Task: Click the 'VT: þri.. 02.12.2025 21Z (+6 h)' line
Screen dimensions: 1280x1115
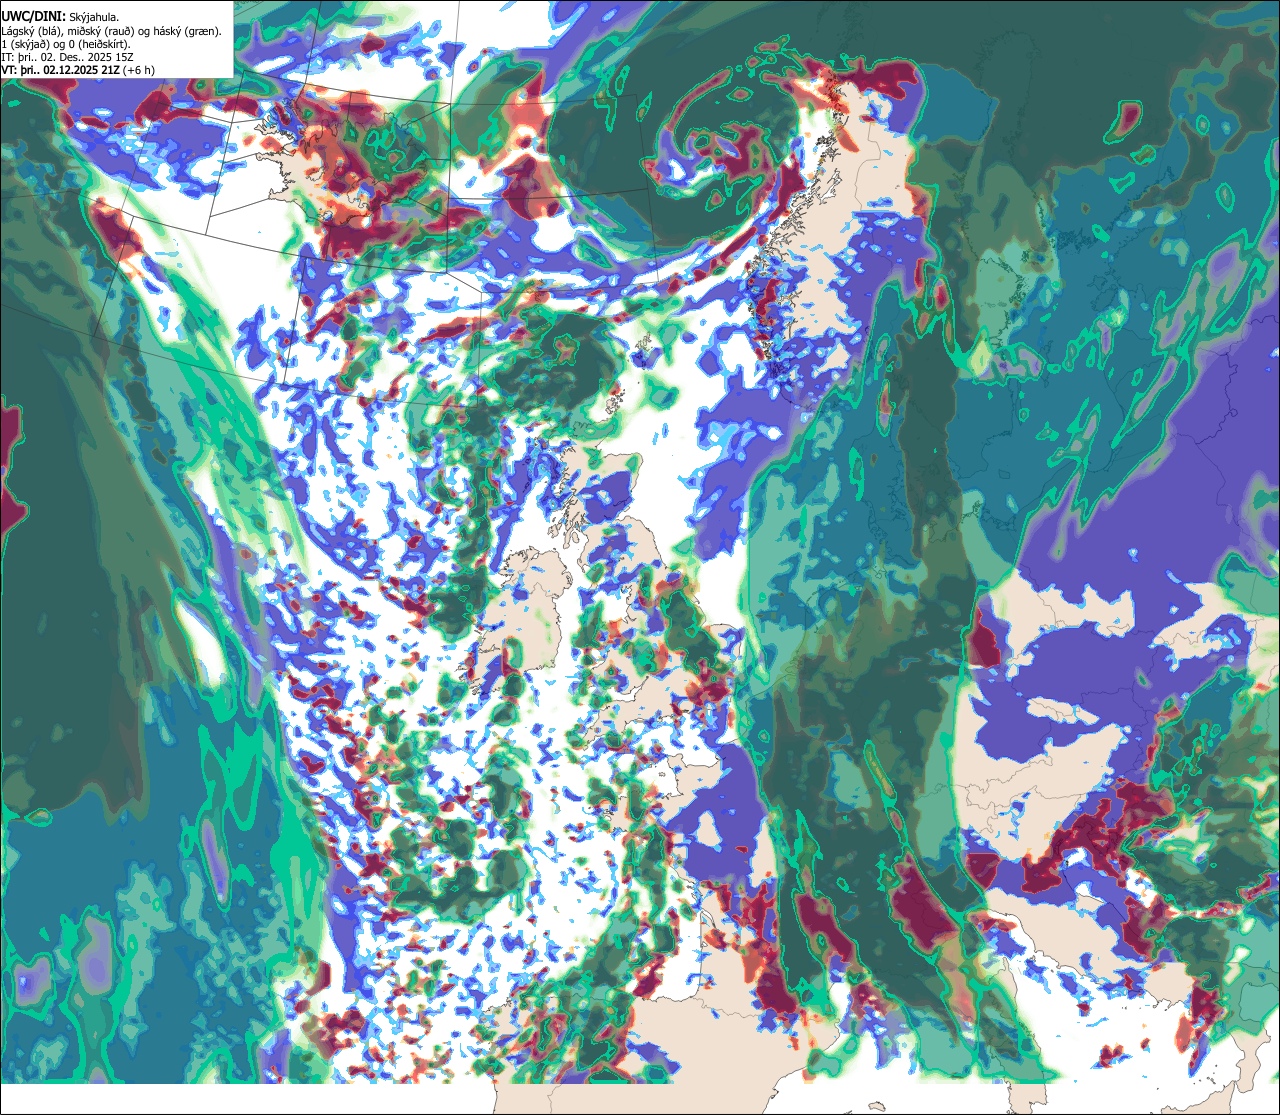Action: pyautogui.click(x=78, y=70)
